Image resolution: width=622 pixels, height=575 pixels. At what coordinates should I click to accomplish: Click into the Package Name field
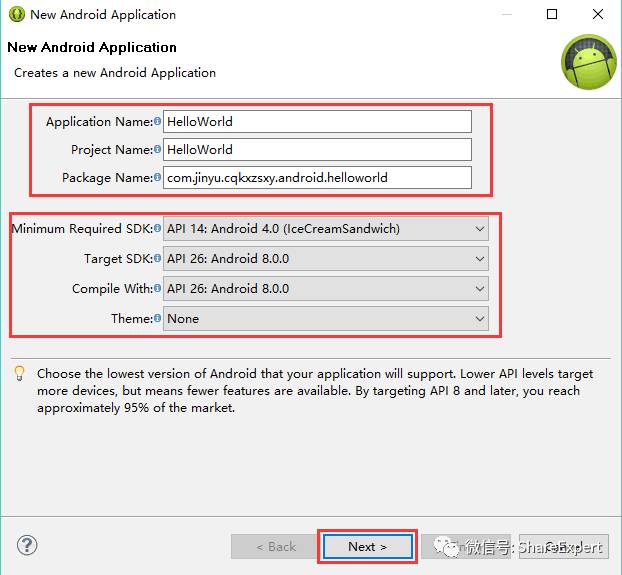tap(317, 177)
